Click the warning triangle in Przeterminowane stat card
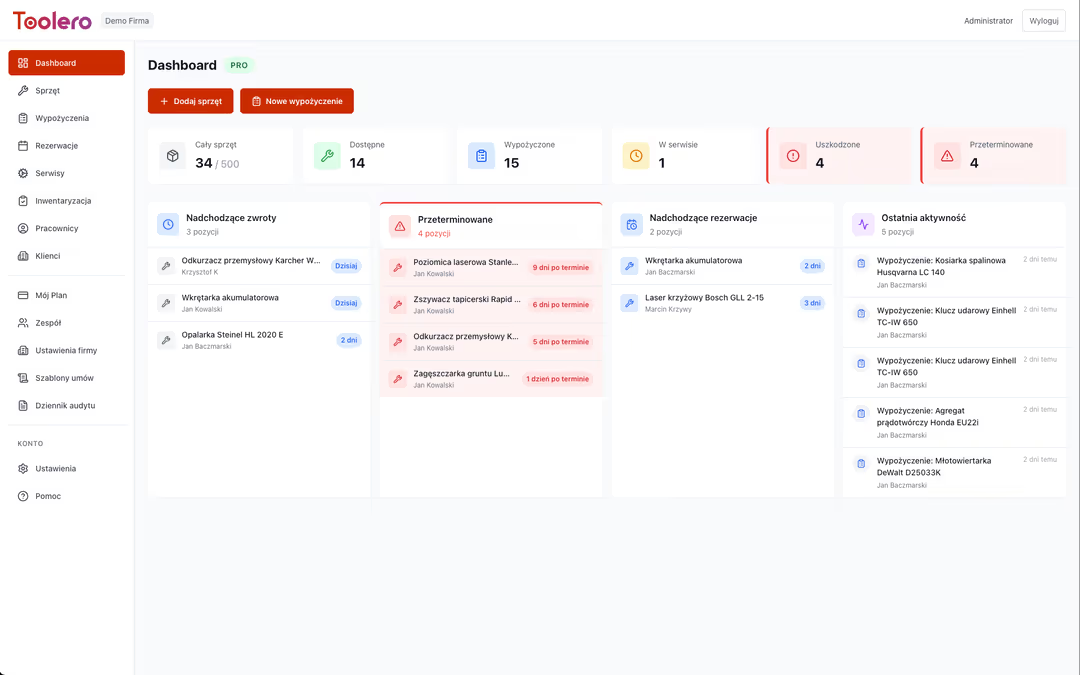Image resolution: width=1080 pixels, height=675 pixels. tap(947, 156)
